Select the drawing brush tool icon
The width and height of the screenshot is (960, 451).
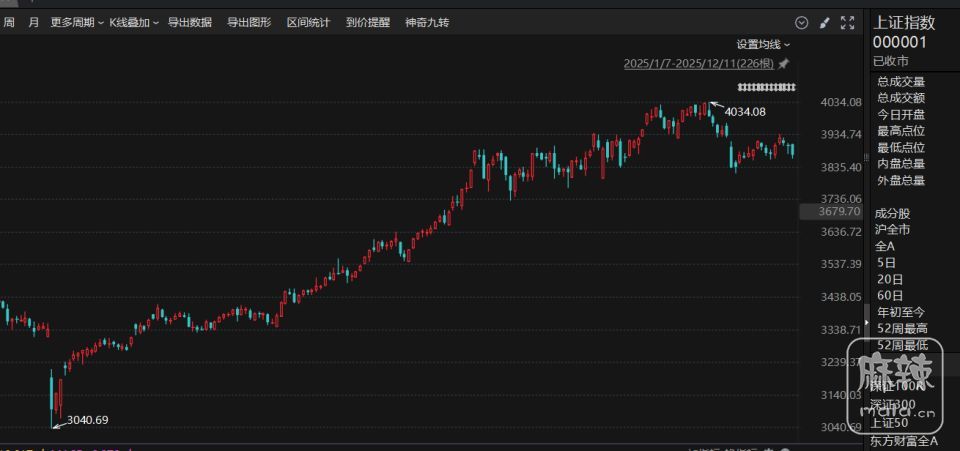(825, 22)
